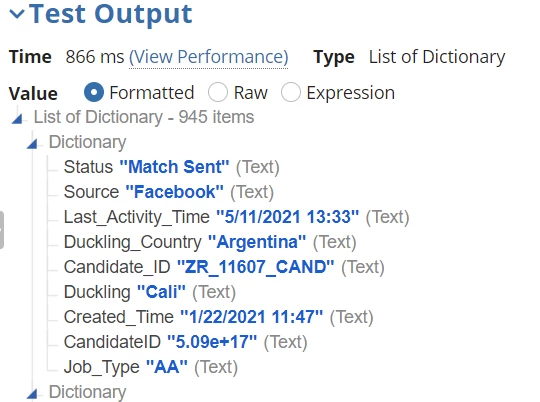This screenshot has width=540, height=402.
Task: Collapse the second Dictionary node triangle
Action: pyautogui.click(x=32, y=394)
